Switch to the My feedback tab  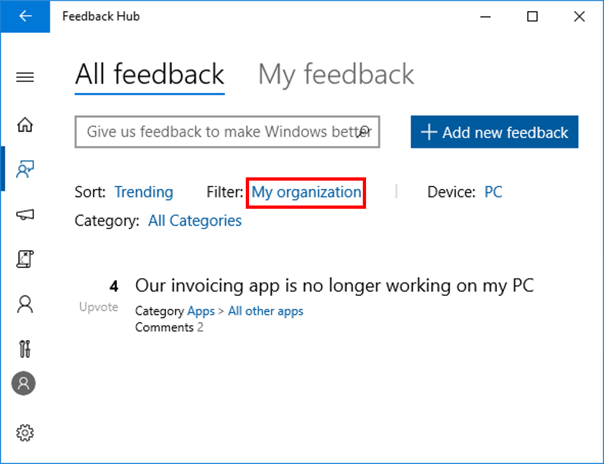[x=335, y=75]
